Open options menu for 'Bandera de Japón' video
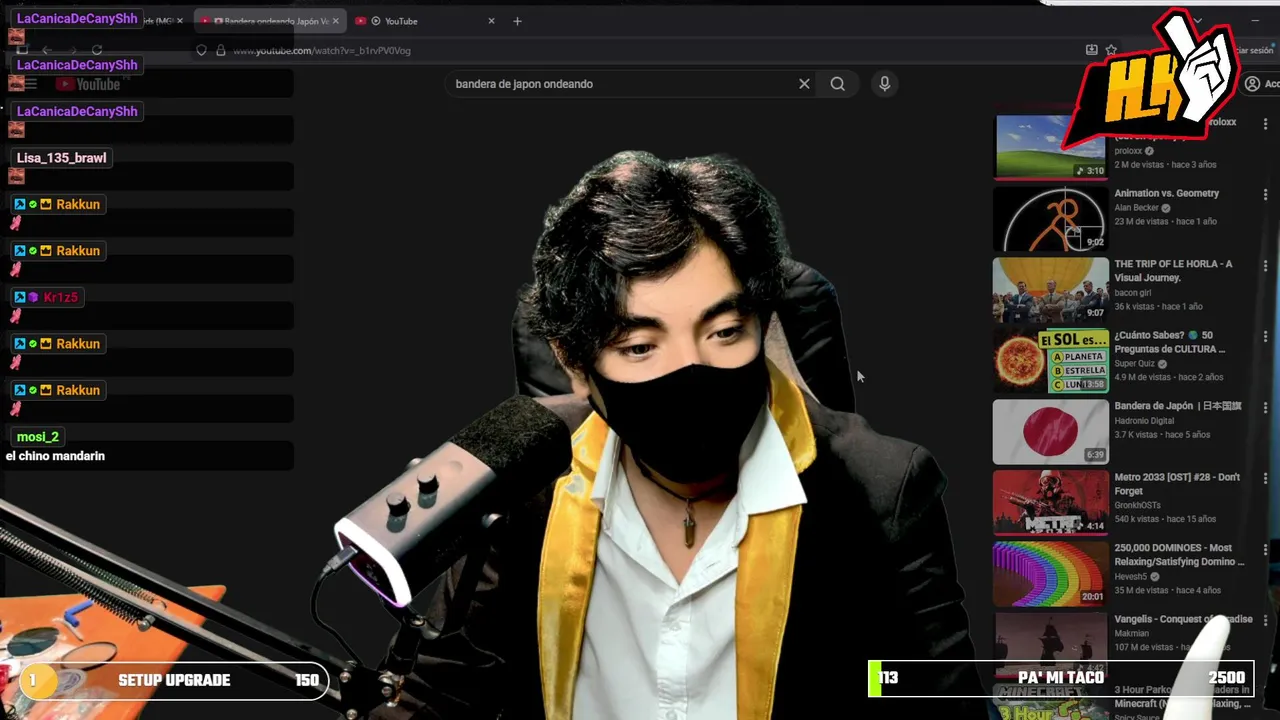Image resolution: width=1280 pixels, height=720 pixels. [x=1265, y=407]
